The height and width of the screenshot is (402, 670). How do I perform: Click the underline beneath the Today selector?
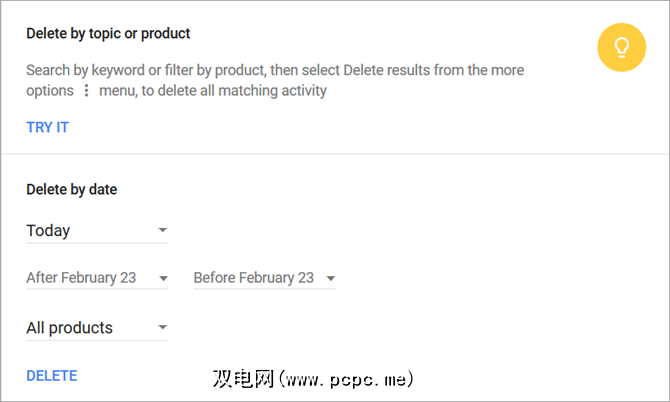(x=97, y=243)
